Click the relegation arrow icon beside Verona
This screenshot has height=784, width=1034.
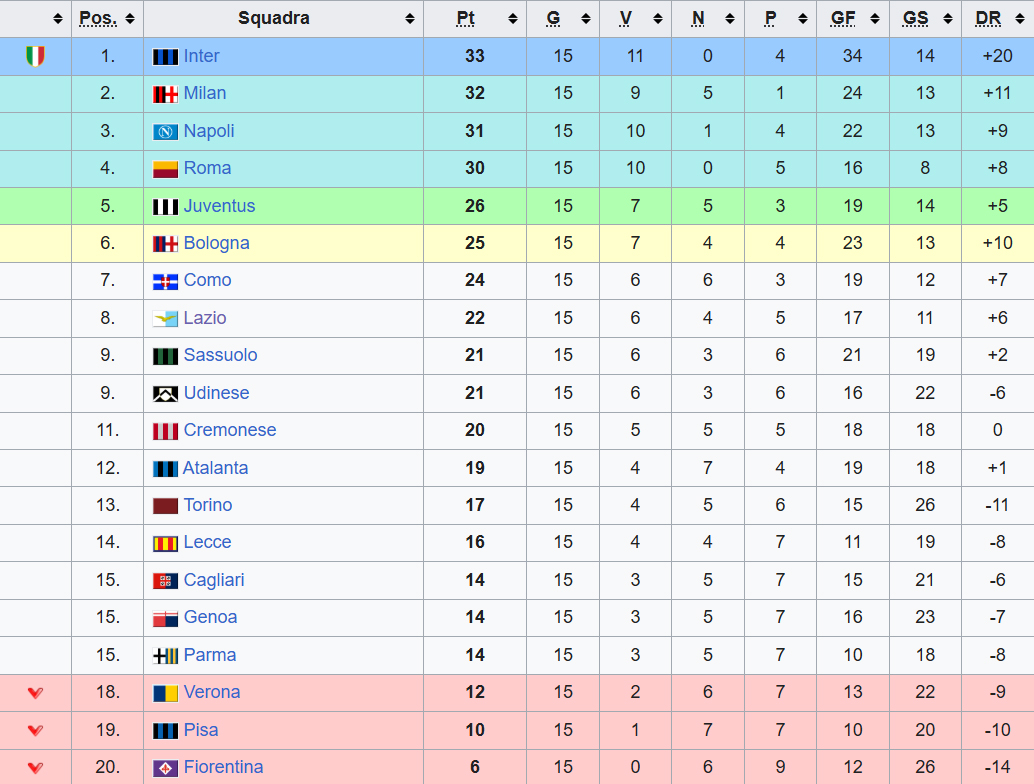[x=35, y=692]
